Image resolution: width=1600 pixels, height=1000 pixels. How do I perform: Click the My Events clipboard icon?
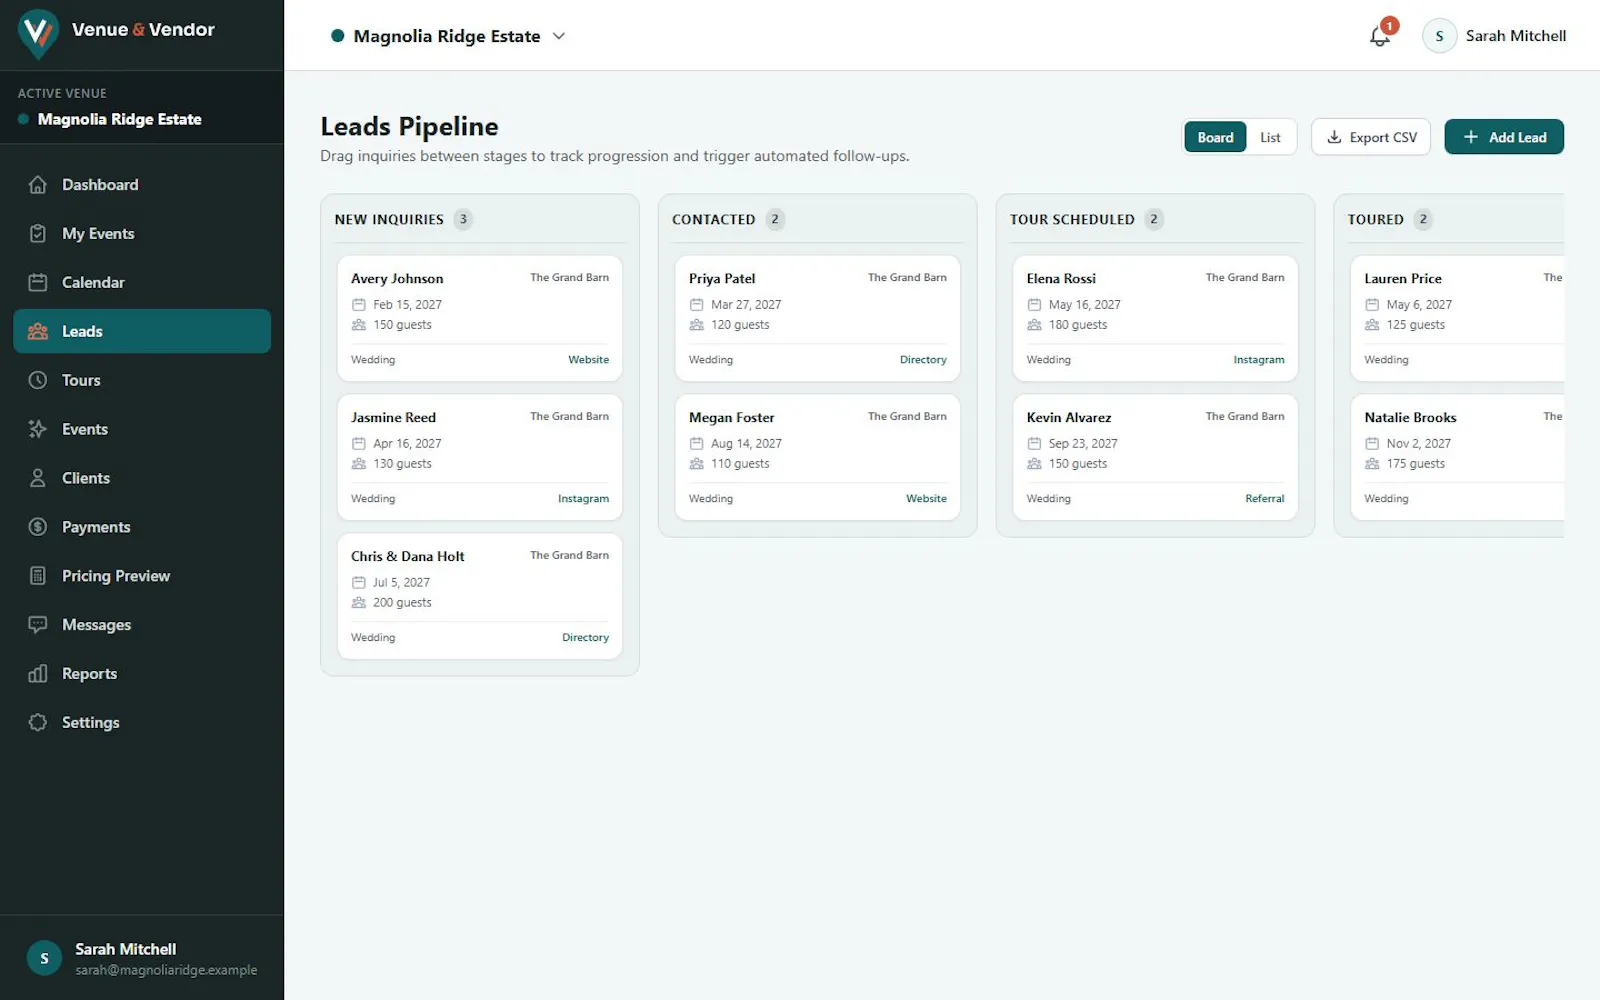coord(38,234)
